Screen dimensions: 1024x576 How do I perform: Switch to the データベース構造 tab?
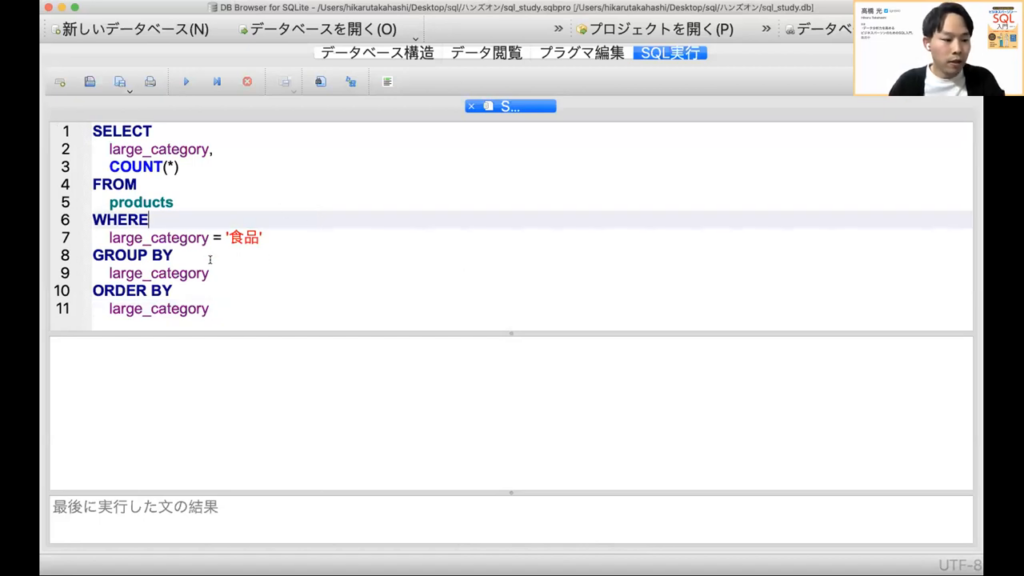pos(377,53)
